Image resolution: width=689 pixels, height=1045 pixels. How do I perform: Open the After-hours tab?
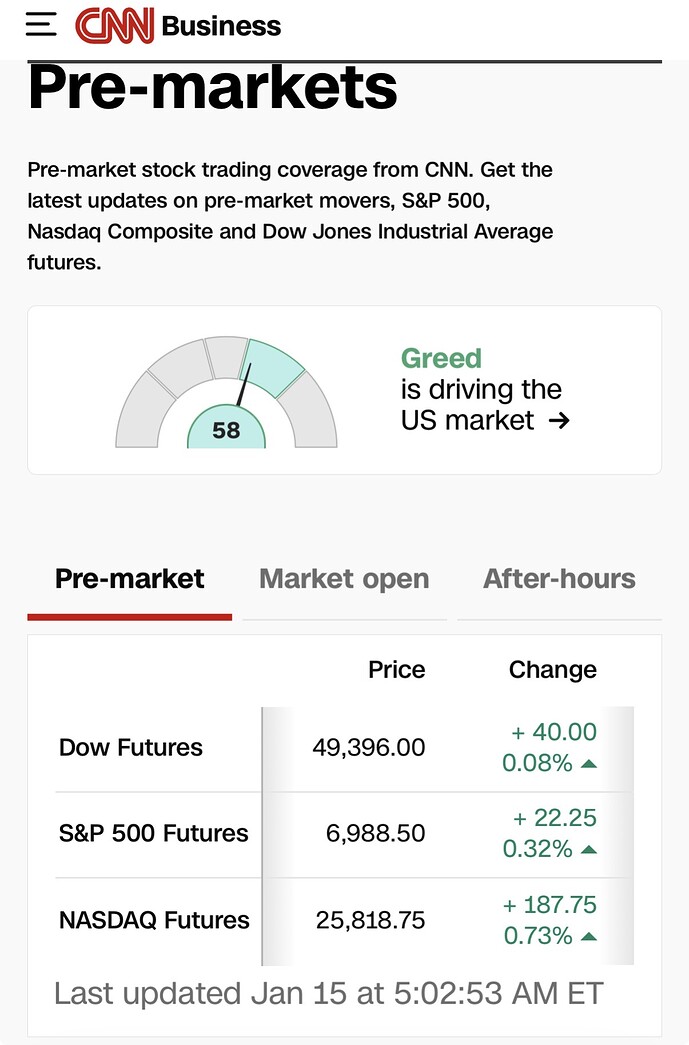click(559, 579)
